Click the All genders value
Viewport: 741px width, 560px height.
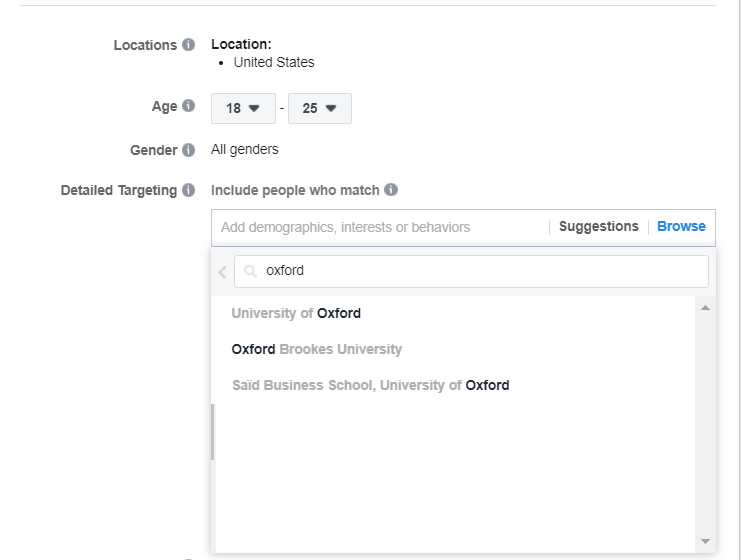coord(245,149)
